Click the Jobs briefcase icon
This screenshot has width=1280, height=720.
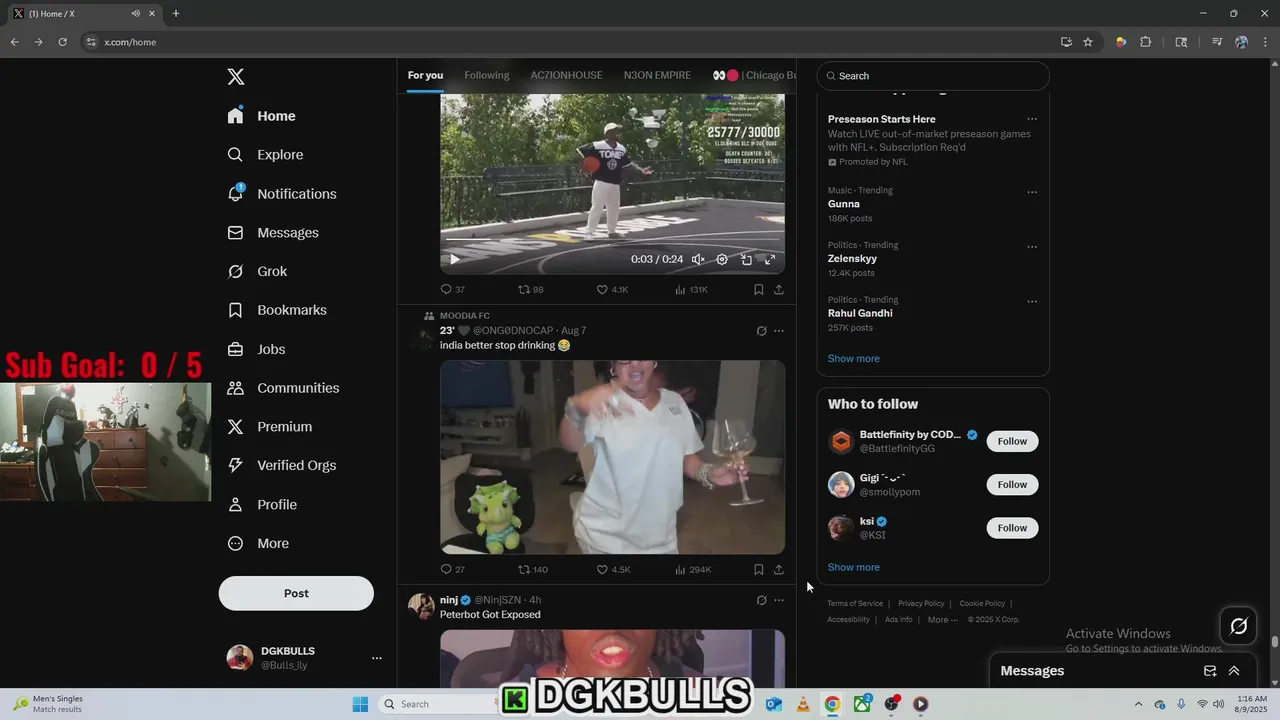[x=235, y=349]
